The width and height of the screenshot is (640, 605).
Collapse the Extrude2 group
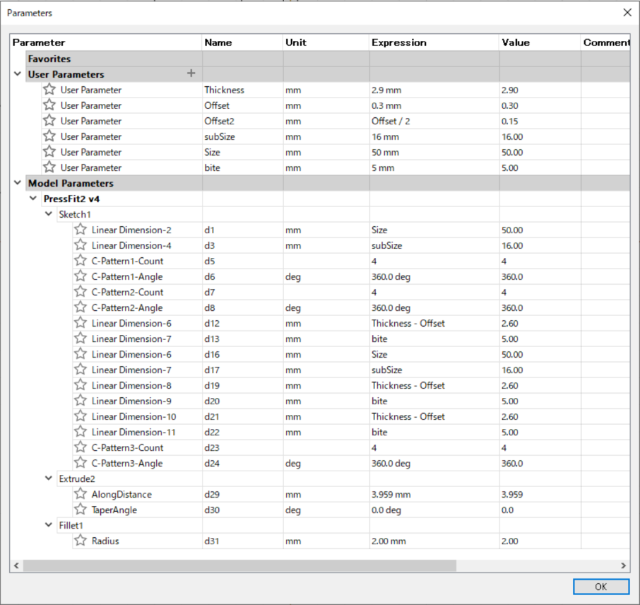pyautogui.click(x=49, y=478)
